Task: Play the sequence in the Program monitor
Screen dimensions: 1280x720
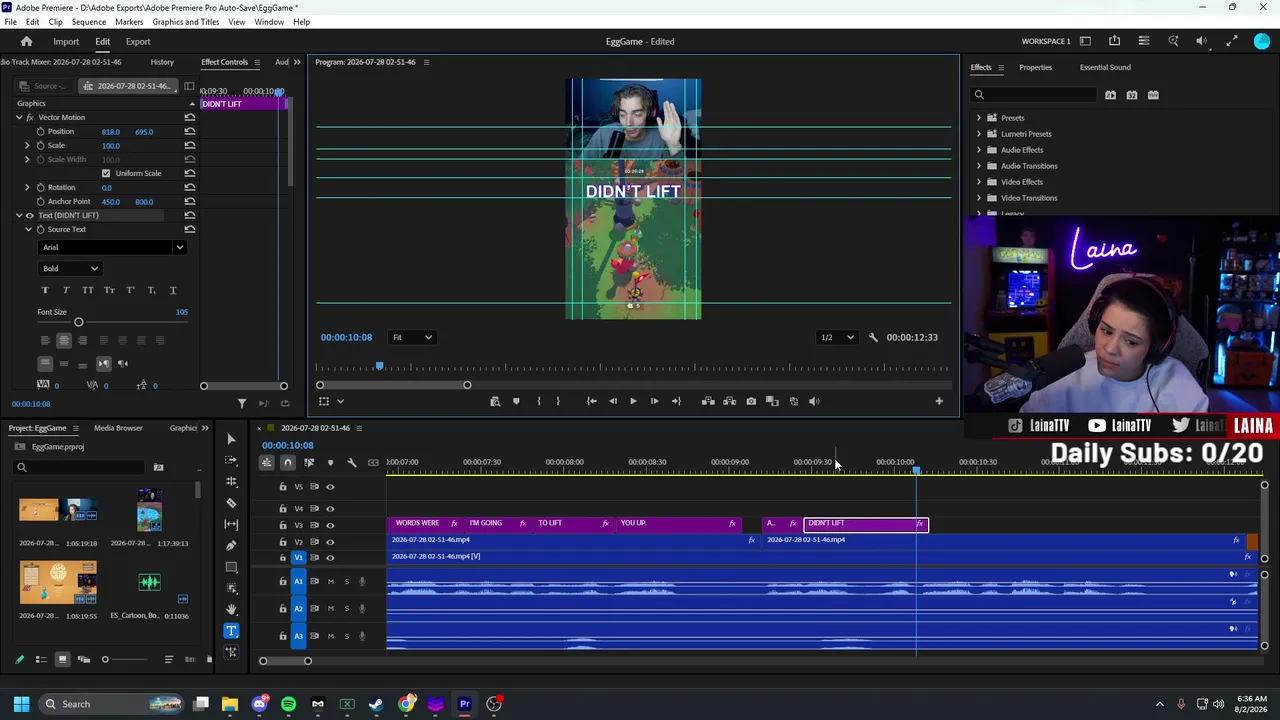Action: click(x=633, y=401)
